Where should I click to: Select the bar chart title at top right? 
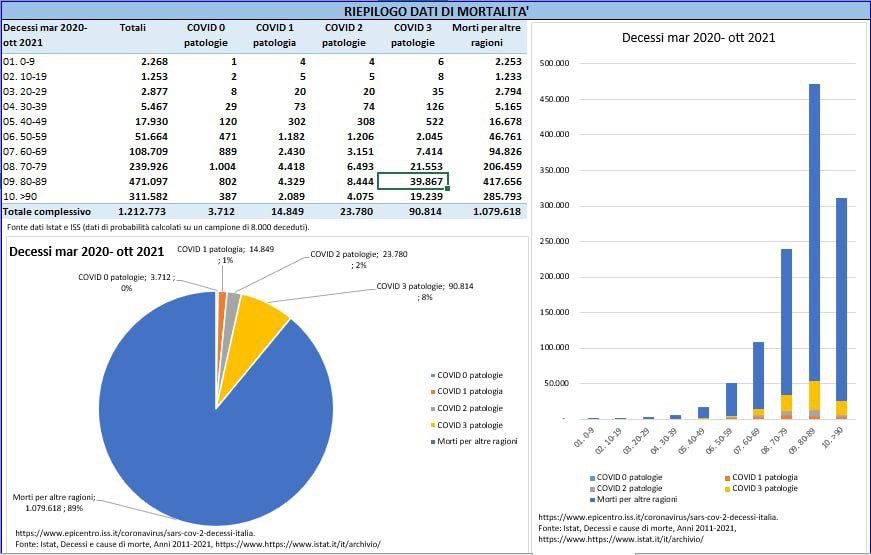tap(698, 38)
